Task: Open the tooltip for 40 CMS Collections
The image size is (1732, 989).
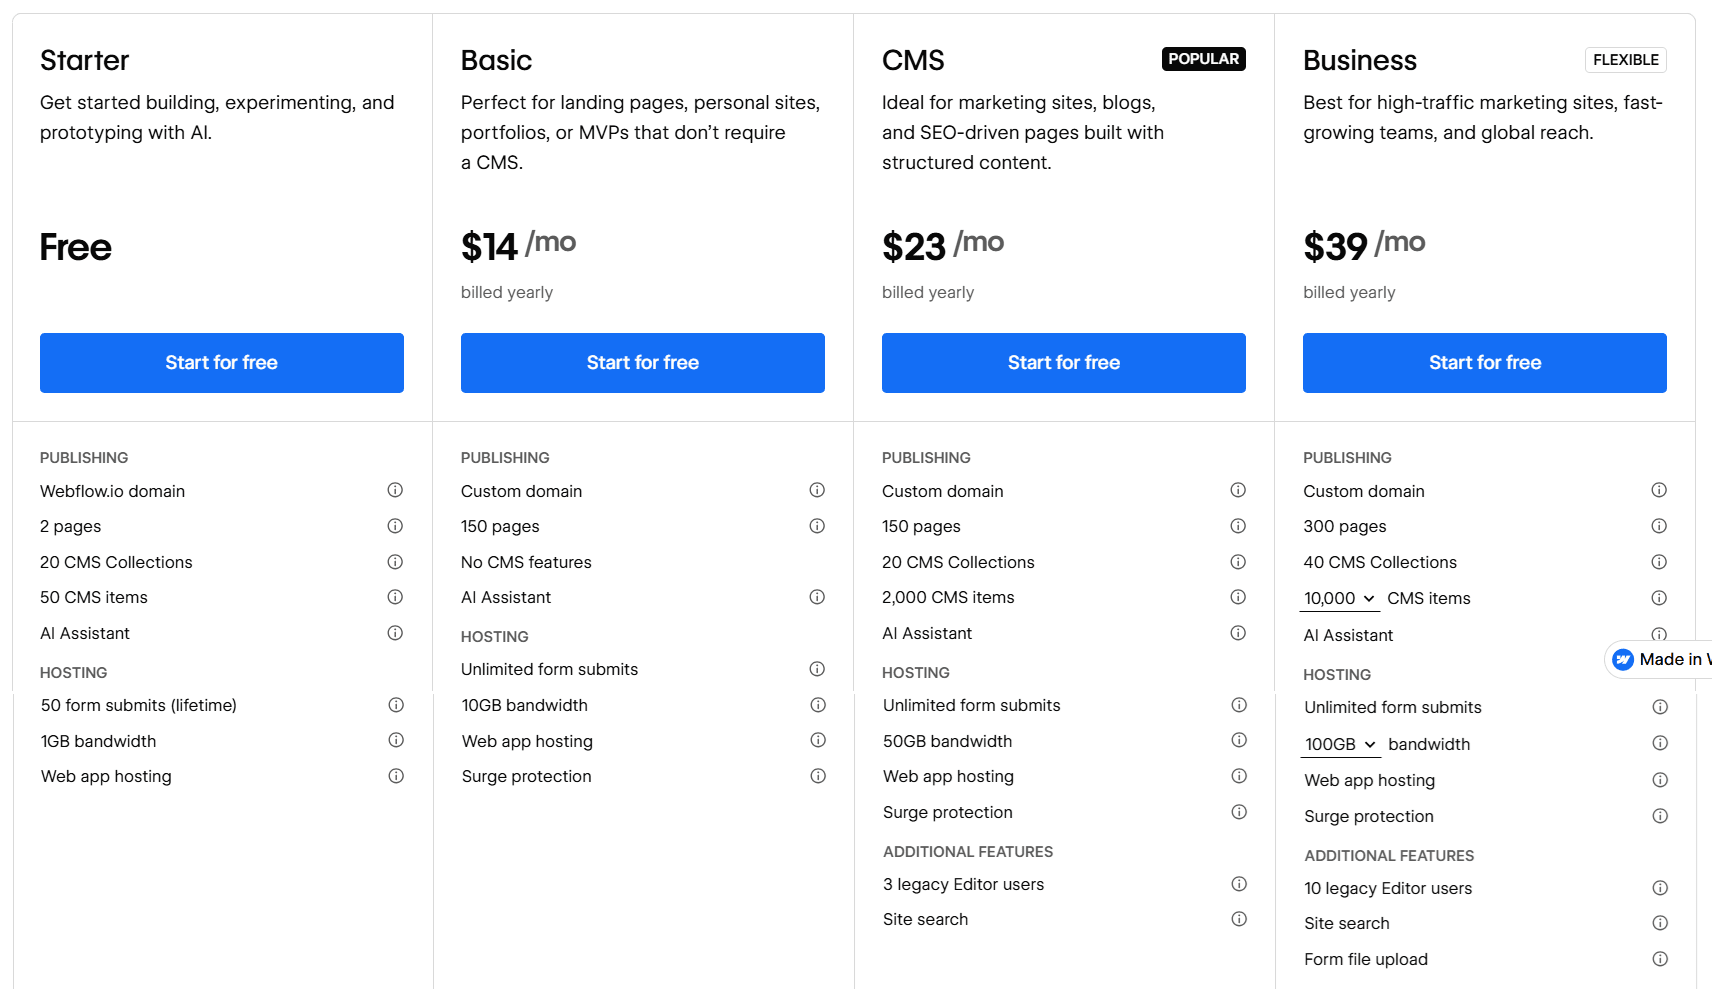Action: (x=1660, y=561)
